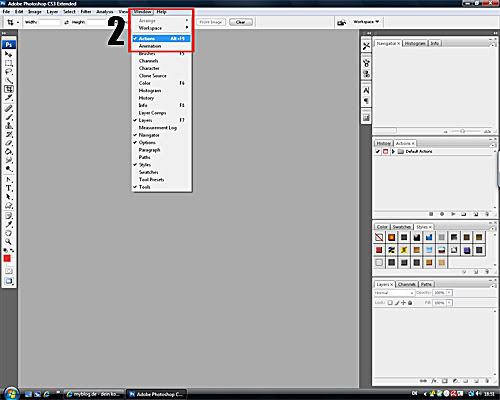Expand the Default Actions folder triangle
Viewport: 500px width, 400px height.
click(393, 151)
